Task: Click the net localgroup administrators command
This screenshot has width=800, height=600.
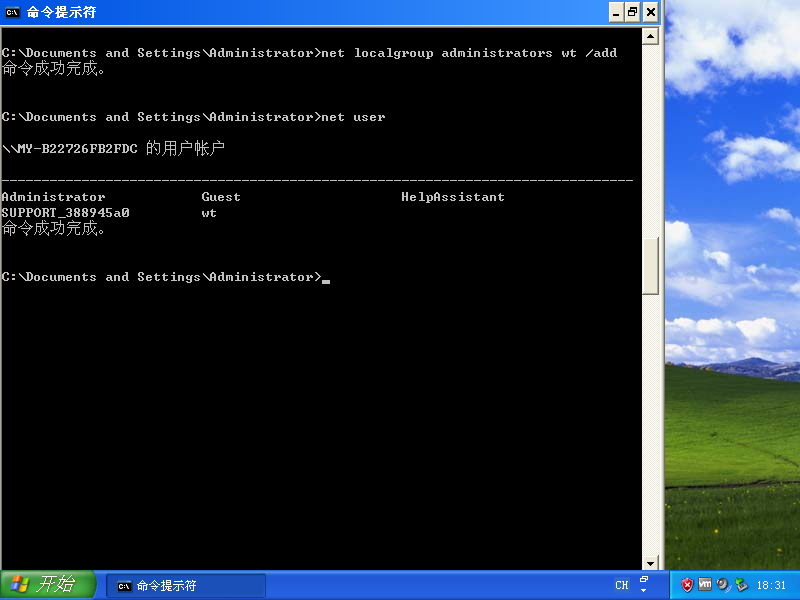Action: [x=469, y=53]
